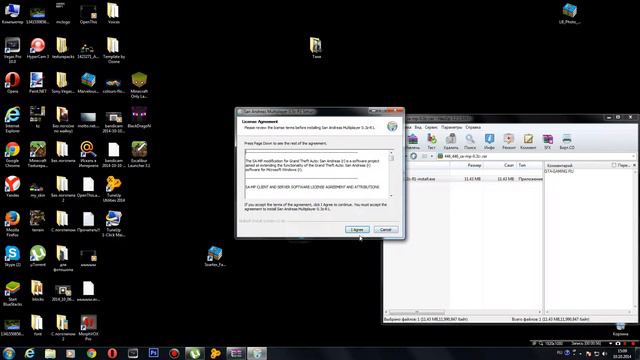Select the Start BlueStacks desktop shortcut
This screenshot has height=360, width=640.
click(x=12, y=293)
